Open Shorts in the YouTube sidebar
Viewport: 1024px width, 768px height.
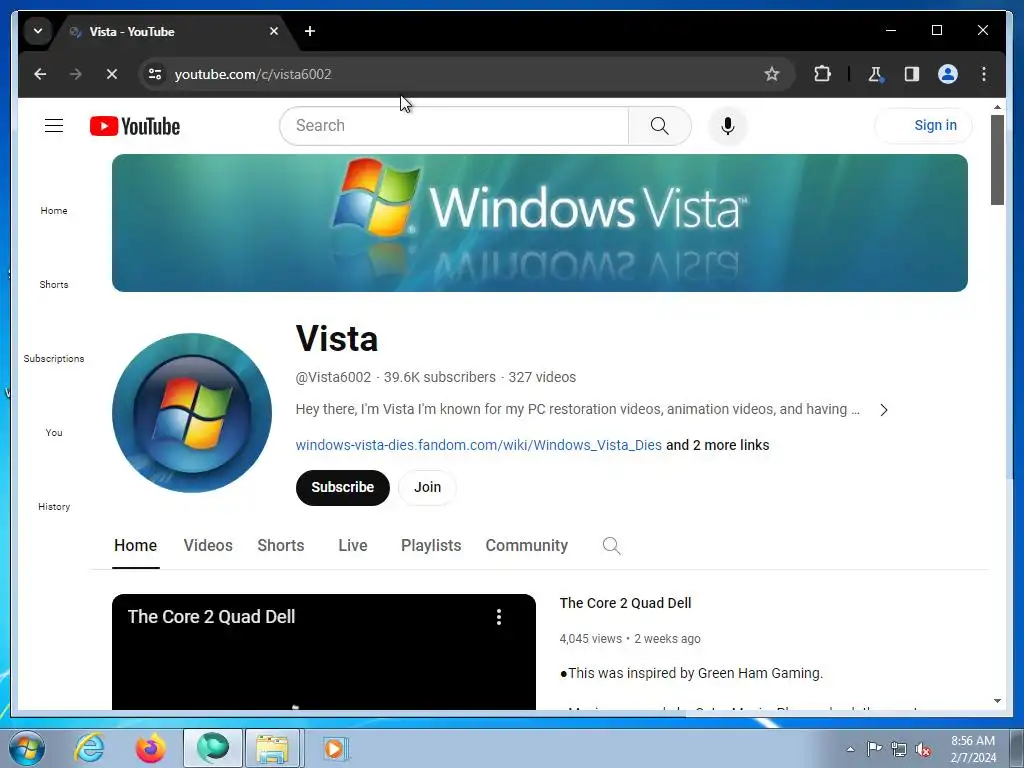coord(54,284)
